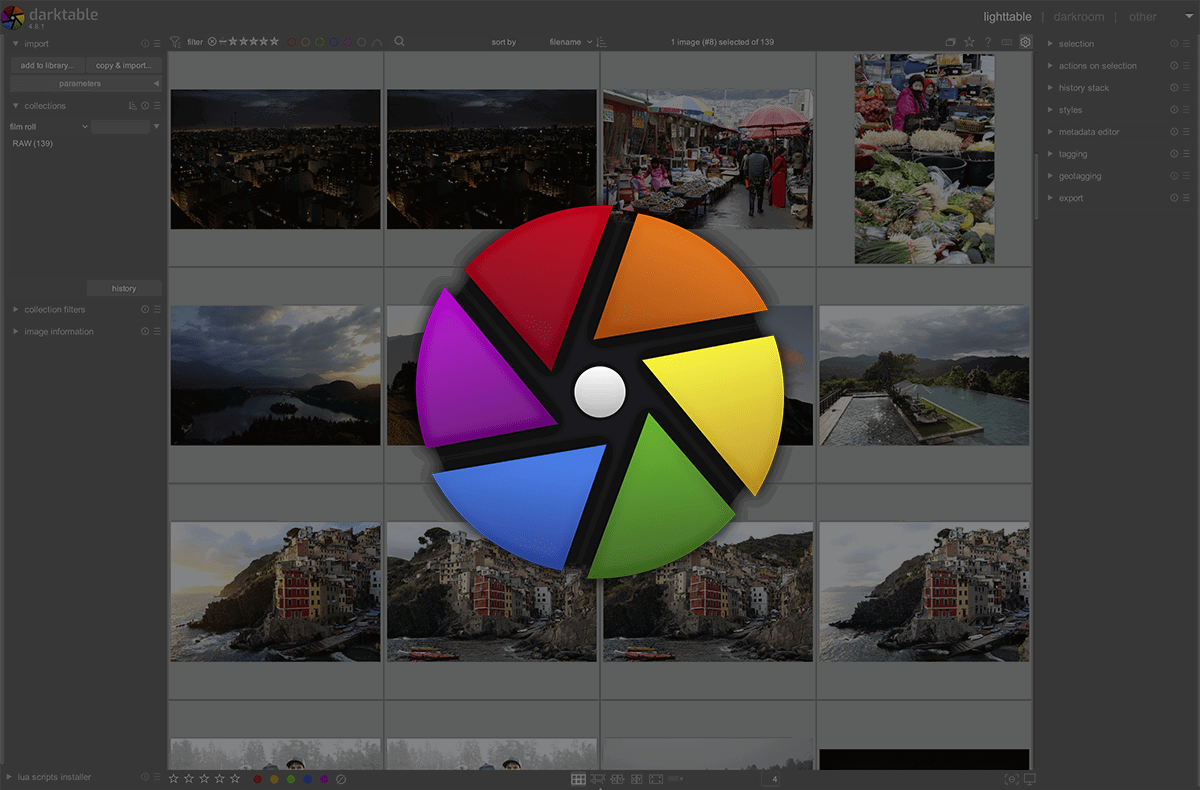
Task: Toggle grouping icon in top toolbar
Action: (x=950, y=42)
